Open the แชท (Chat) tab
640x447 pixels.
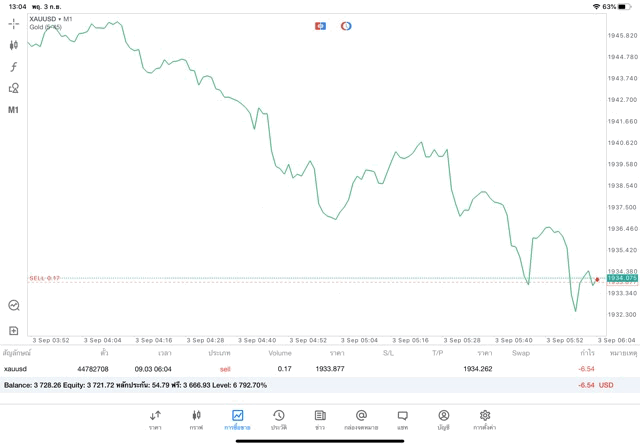[402, 419]
